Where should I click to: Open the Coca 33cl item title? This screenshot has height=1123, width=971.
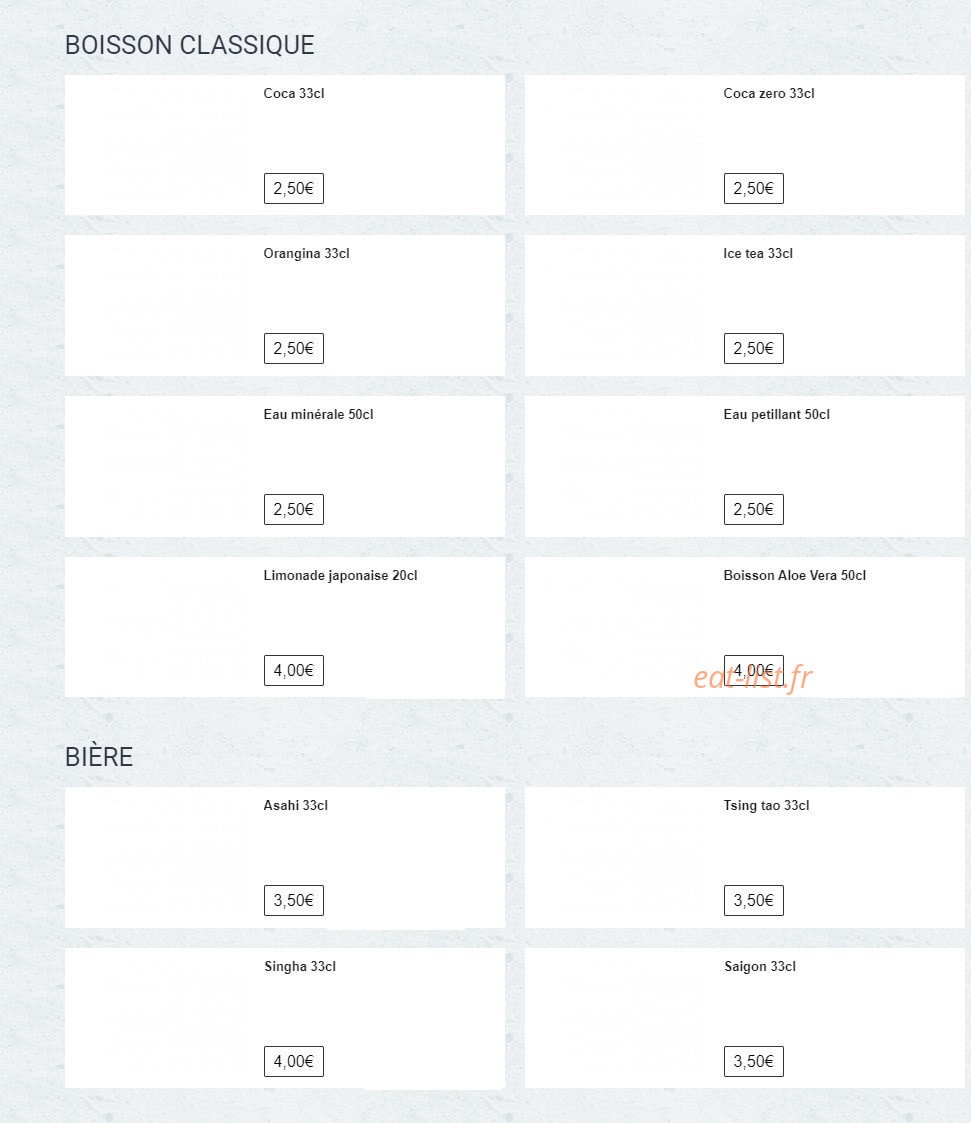tap(294, 93)
